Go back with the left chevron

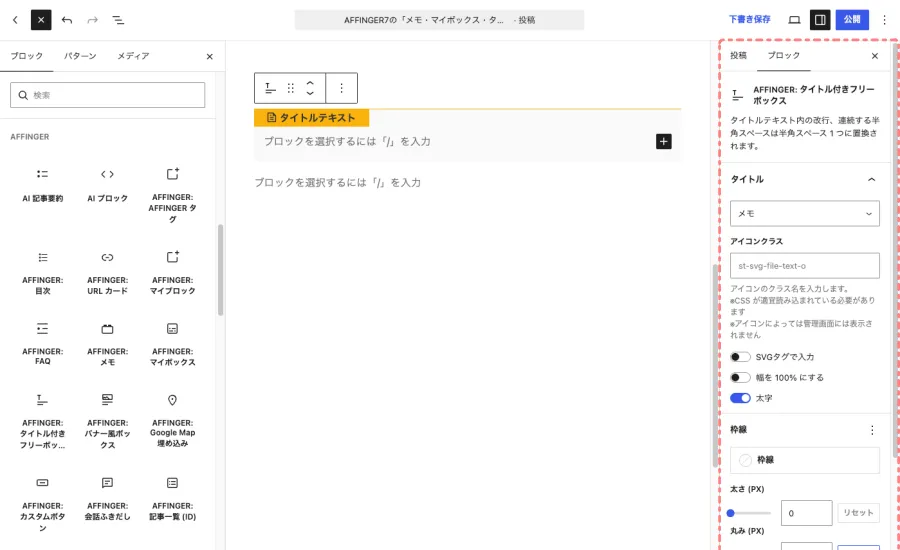(15, 20)
